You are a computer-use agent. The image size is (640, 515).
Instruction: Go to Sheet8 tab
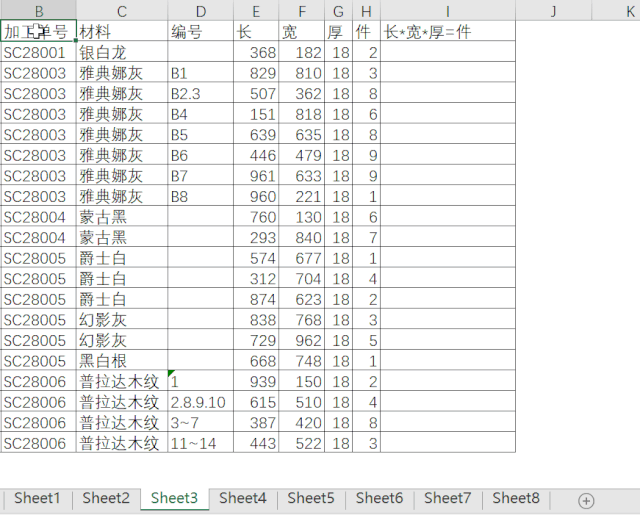(x=516, y=498)
